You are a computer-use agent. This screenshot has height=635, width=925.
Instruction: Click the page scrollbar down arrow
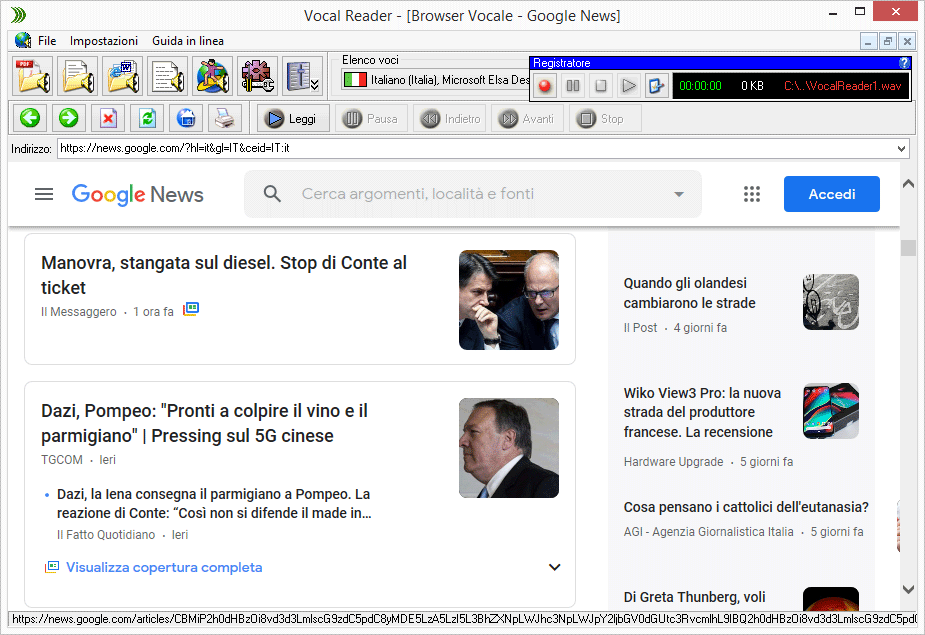[x=908, y=589]
